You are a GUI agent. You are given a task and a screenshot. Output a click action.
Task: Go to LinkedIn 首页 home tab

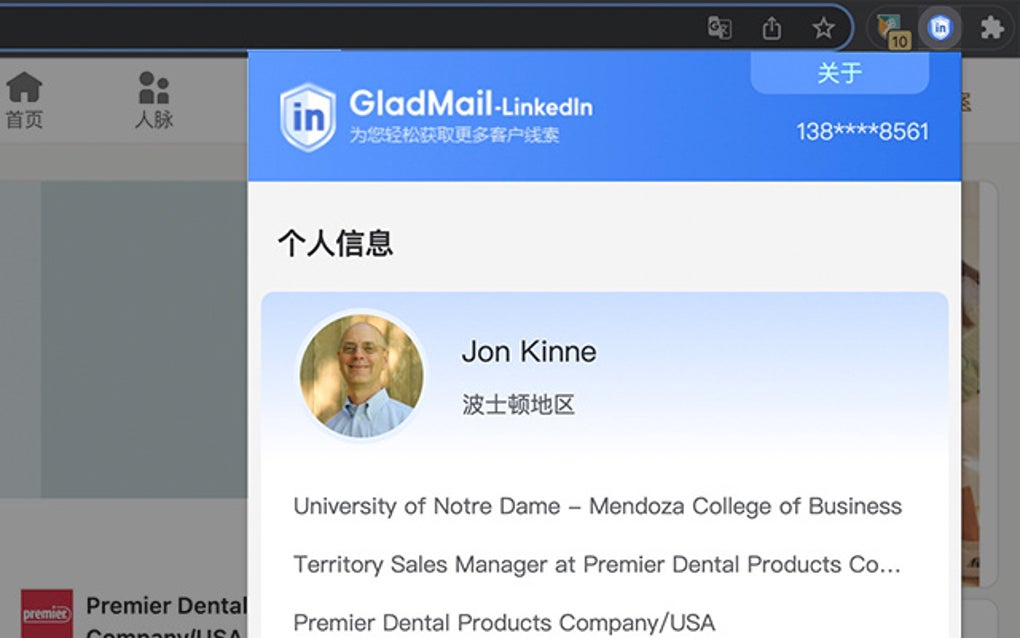pyautogui.click(x=24, y=101)
